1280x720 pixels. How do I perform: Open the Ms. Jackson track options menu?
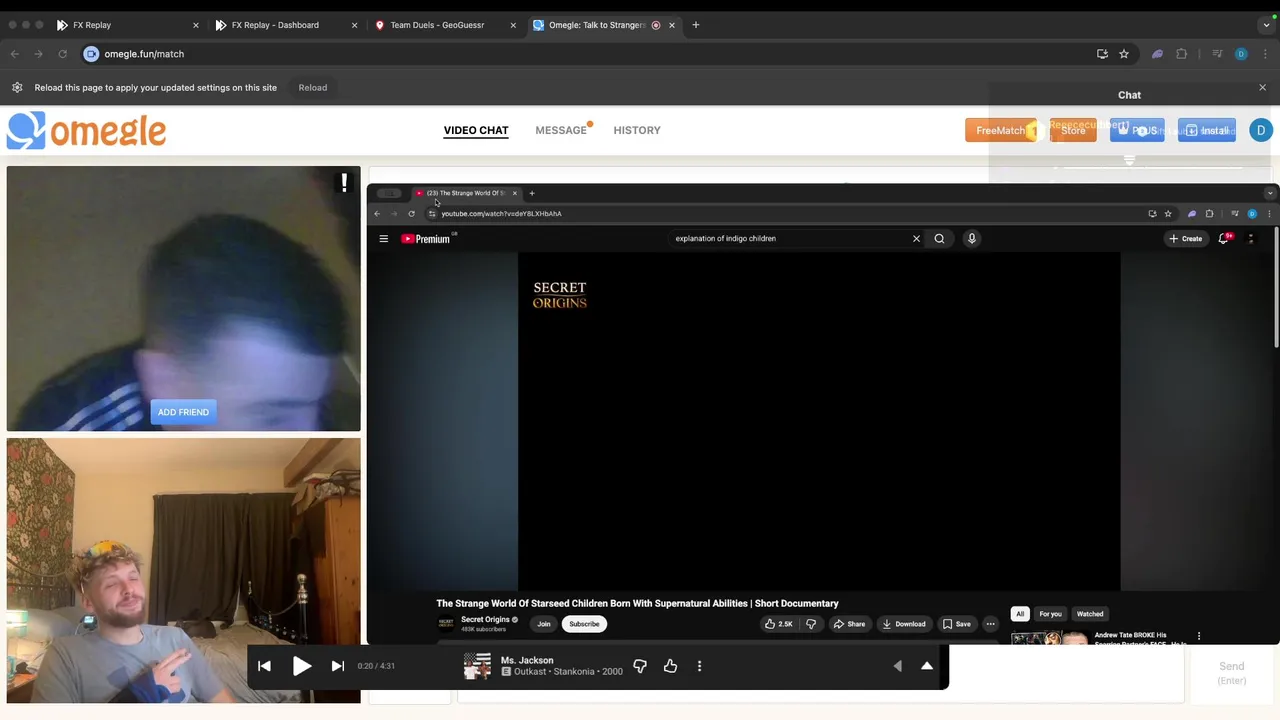point(699,666)
